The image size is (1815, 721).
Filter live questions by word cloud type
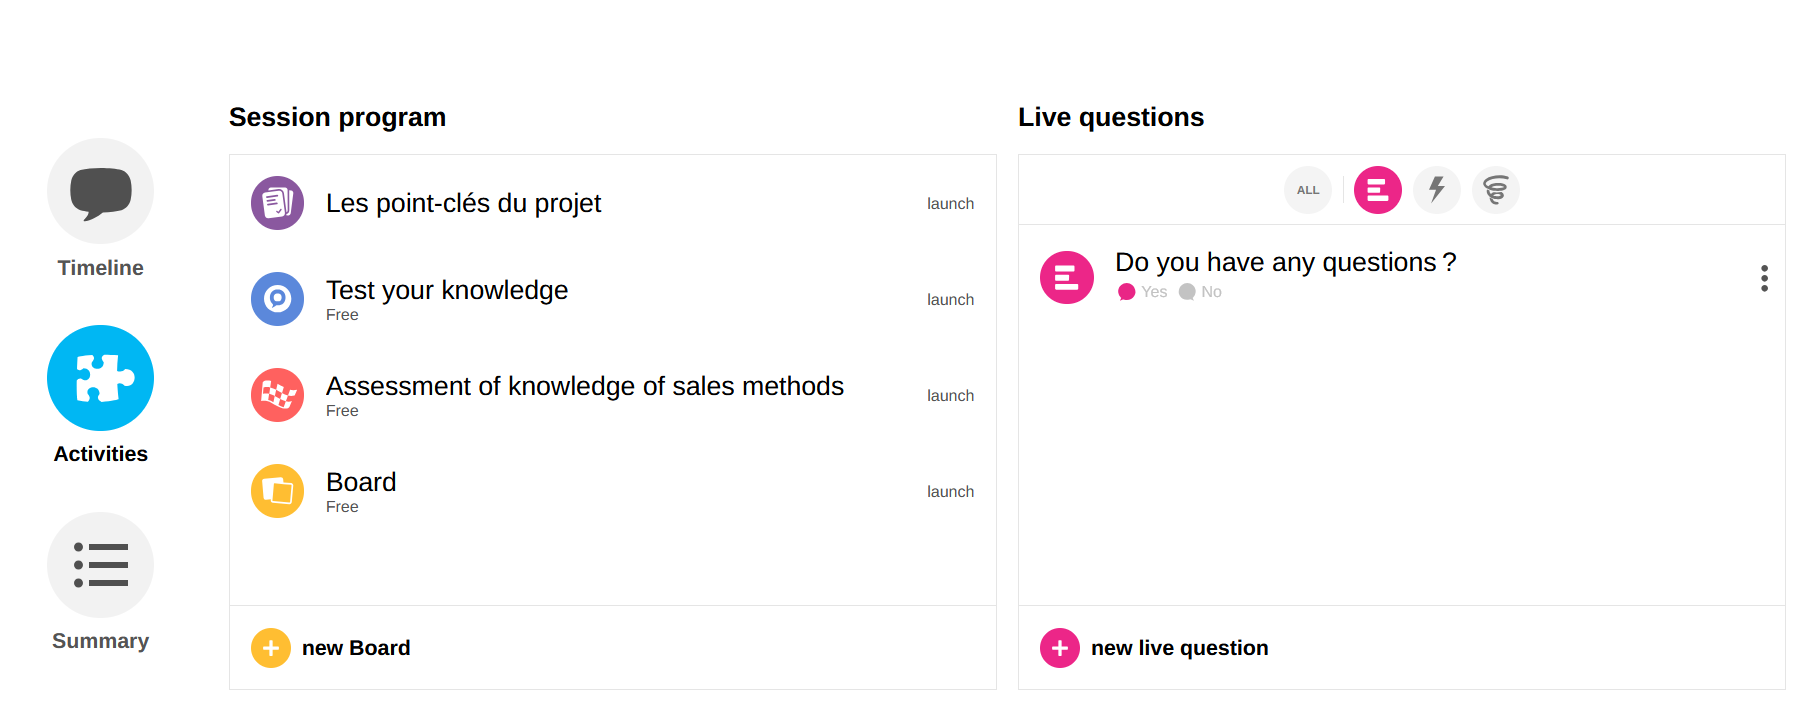tap(1495, 190)
